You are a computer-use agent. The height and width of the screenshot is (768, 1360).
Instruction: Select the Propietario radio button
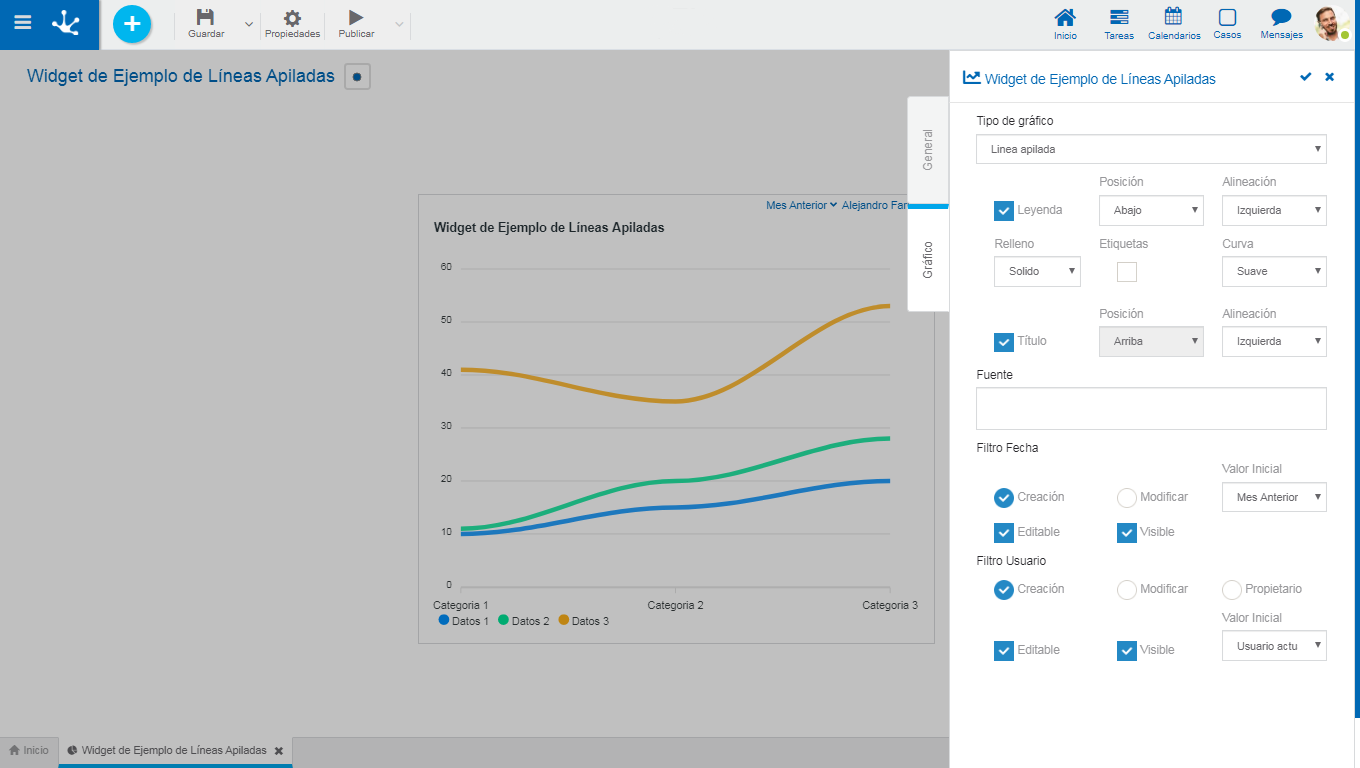(x=1232, y=589)
